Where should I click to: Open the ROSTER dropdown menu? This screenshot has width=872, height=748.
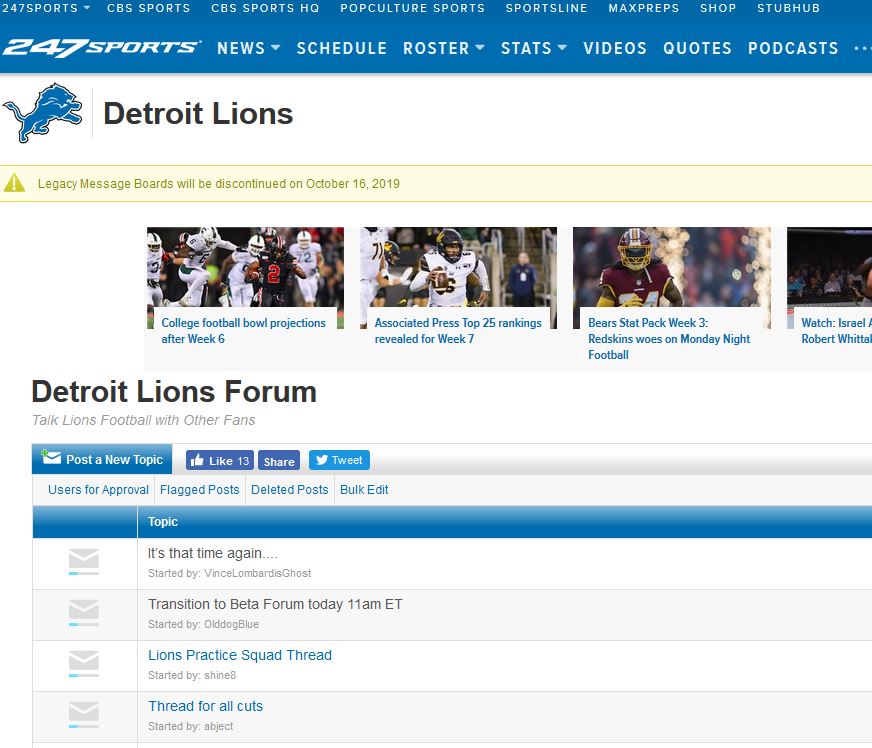point(443,48)
